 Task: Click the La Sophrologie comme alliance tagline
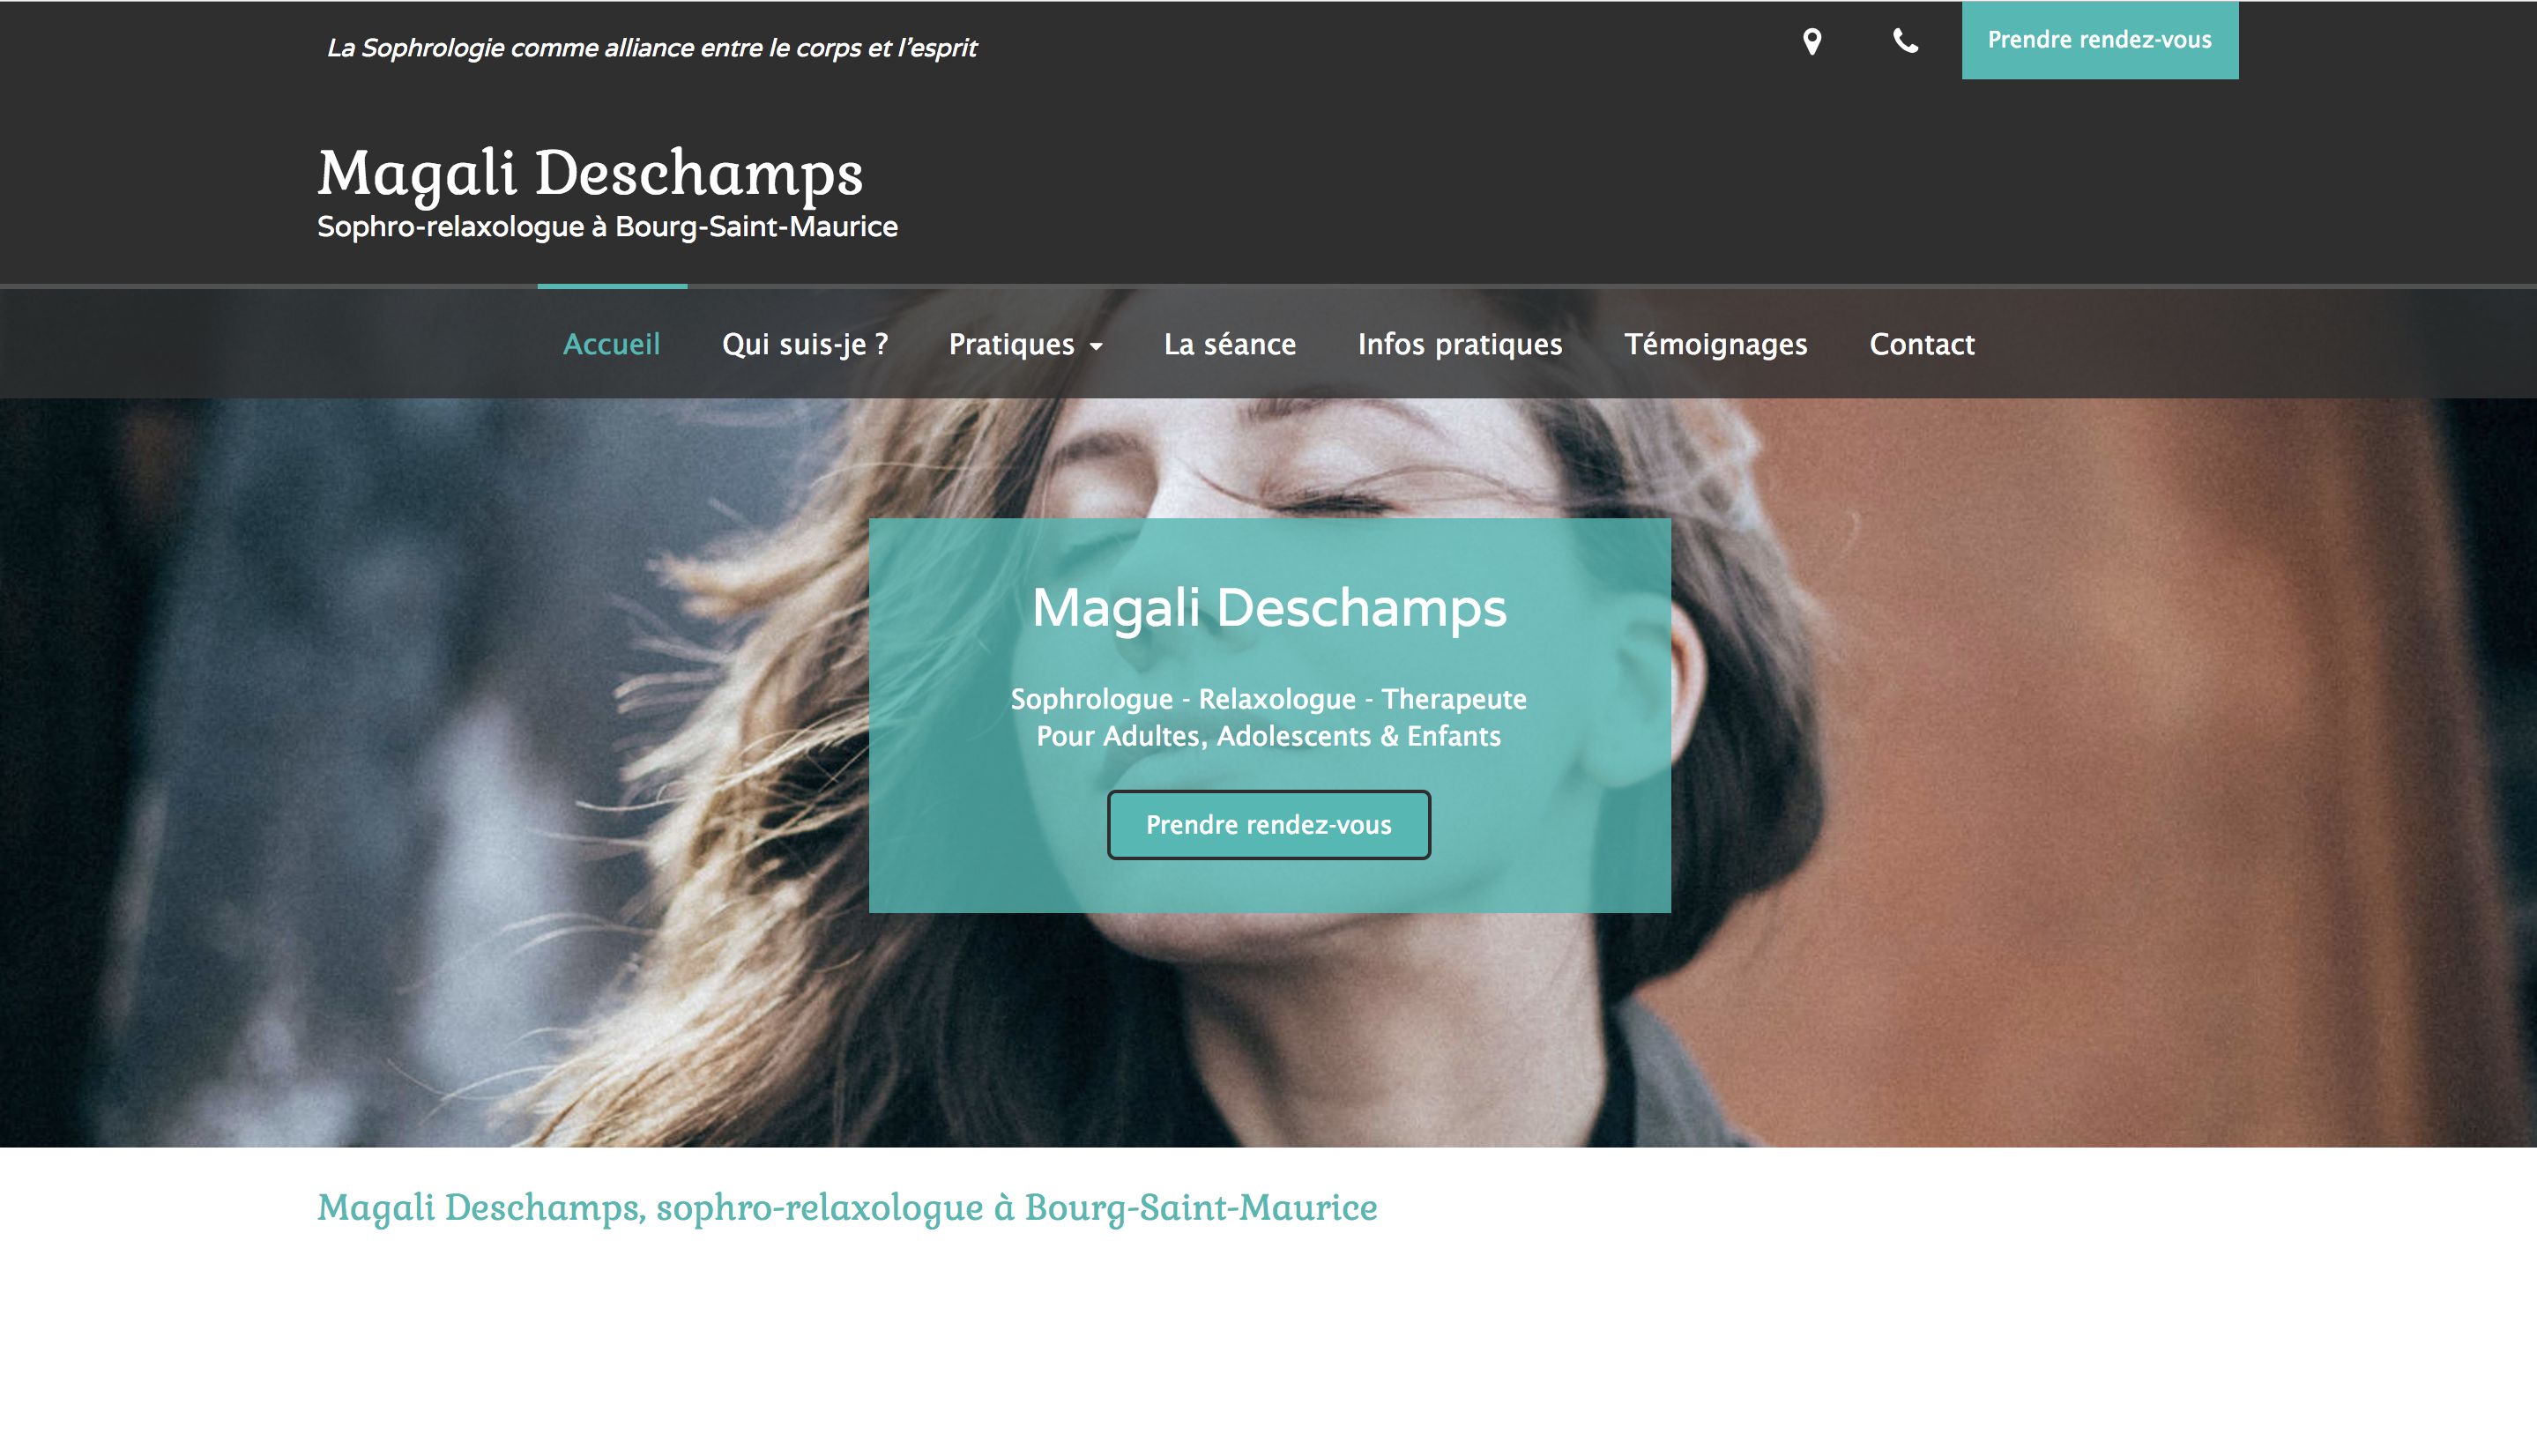pos(651,48)
